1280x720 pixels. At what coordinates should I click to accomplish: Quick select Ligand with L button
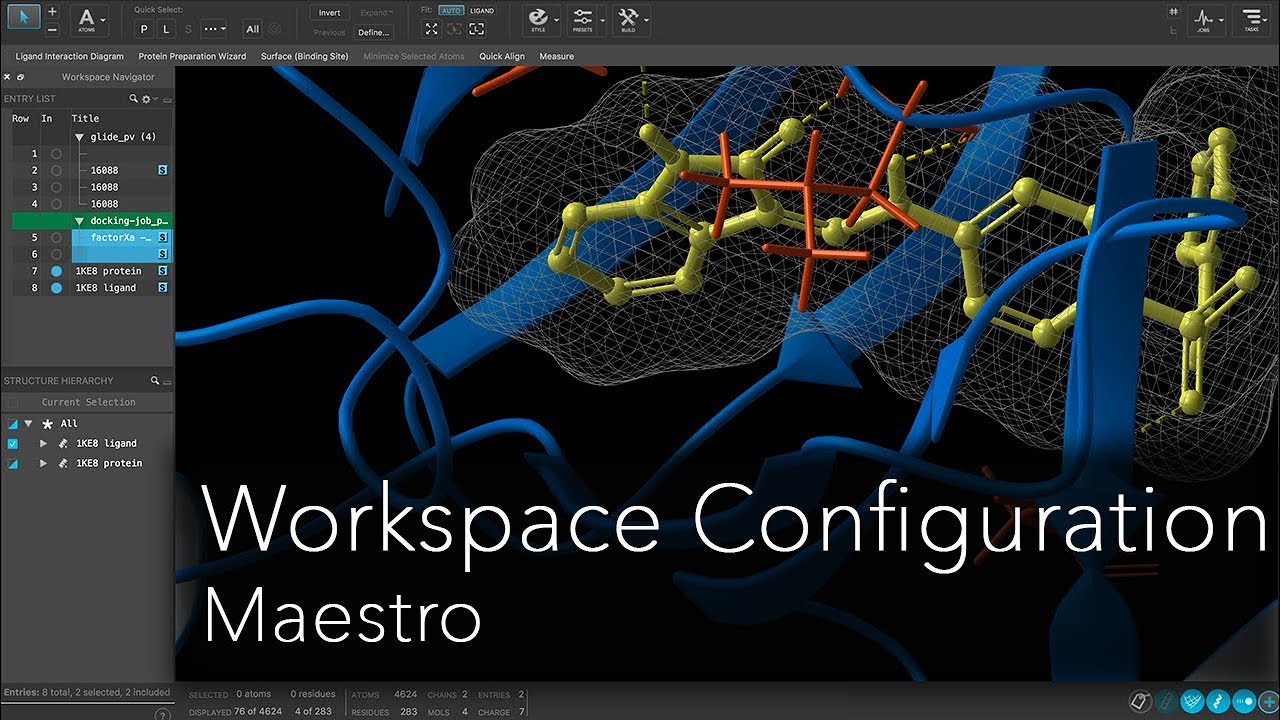(x=166, y=30)
